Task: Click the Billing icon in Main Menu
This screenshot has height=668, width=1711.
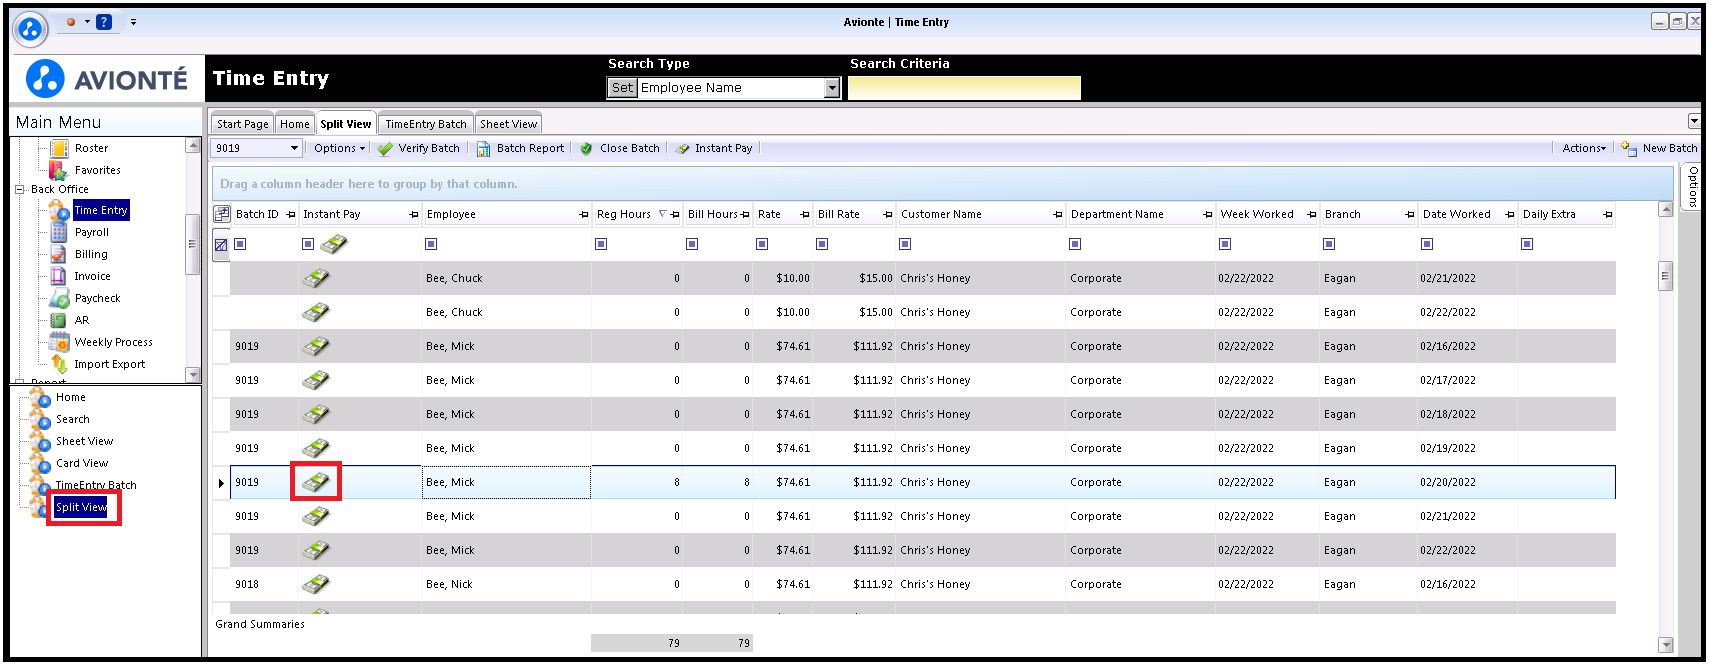Action: point(59,254)
